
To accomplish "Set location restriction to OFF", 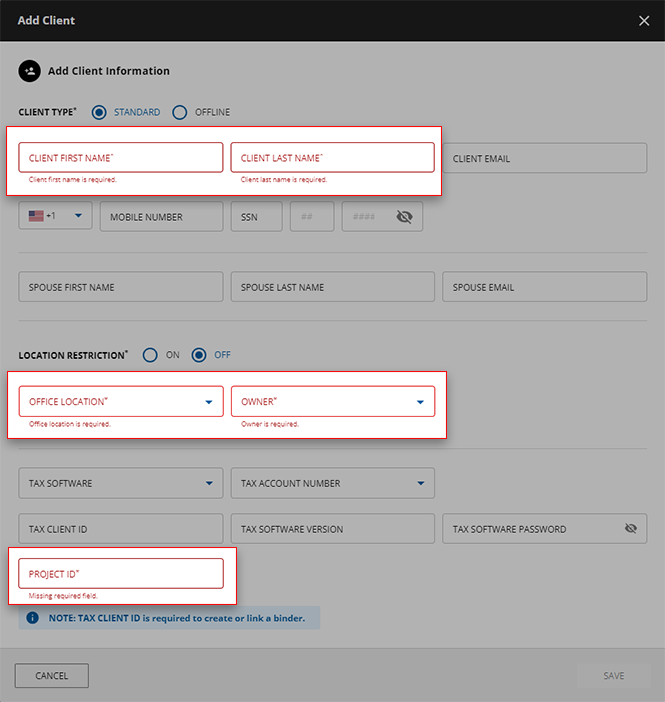I will 199,355.
